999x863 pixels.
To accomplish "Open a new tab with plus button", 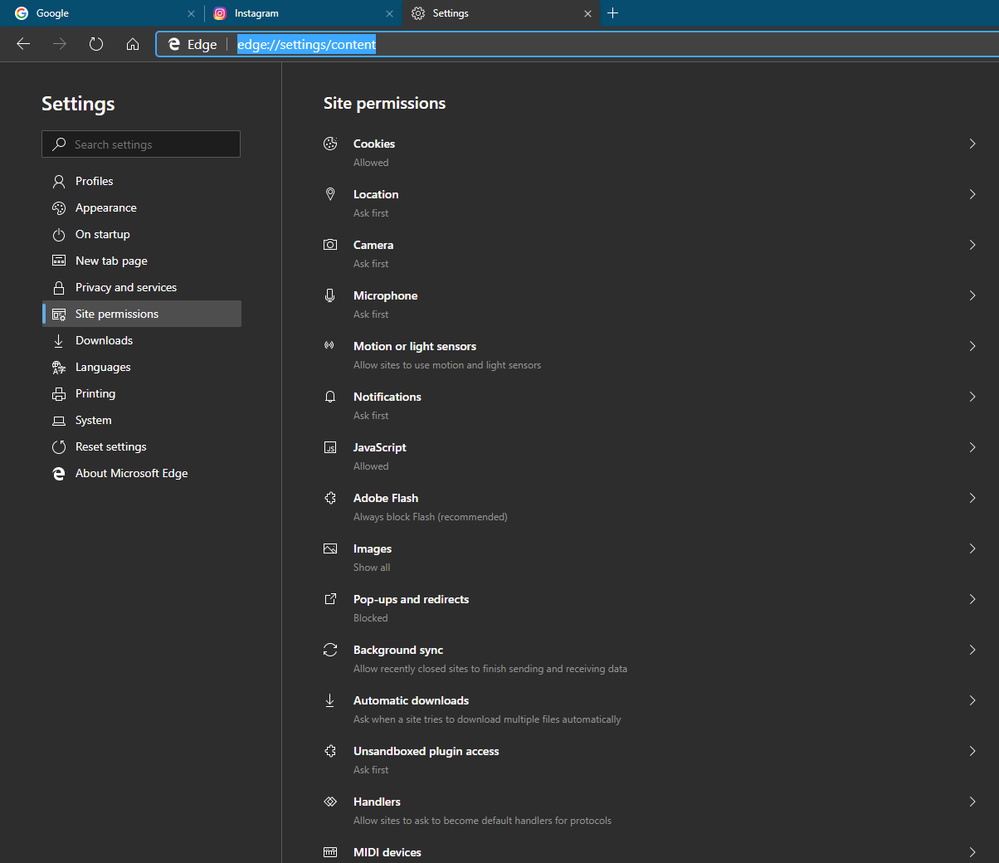I will [612, 13].
